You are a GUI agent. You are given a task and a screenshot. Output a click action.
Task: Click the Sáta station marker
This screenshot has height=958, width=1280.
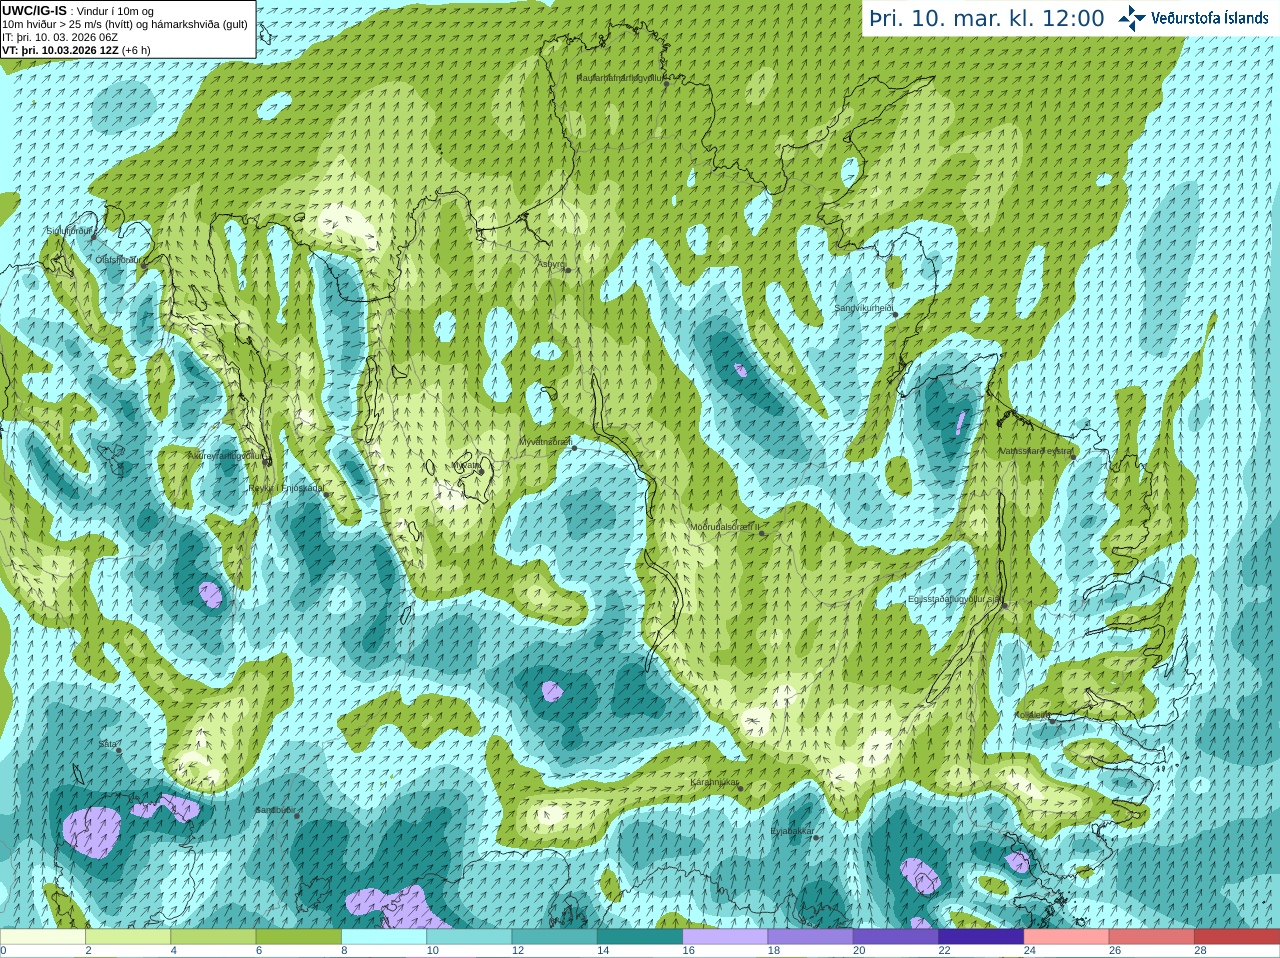pos(119,750)
